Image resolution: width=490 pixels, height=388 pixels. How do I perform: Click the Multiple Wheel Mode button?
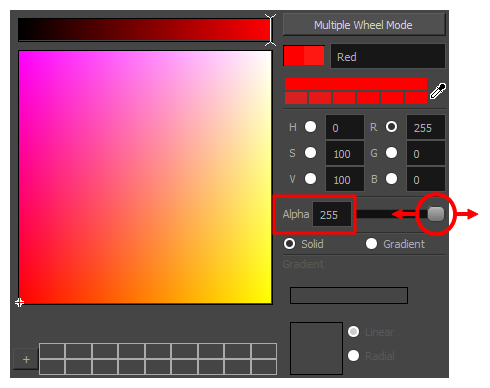(364, 25)
